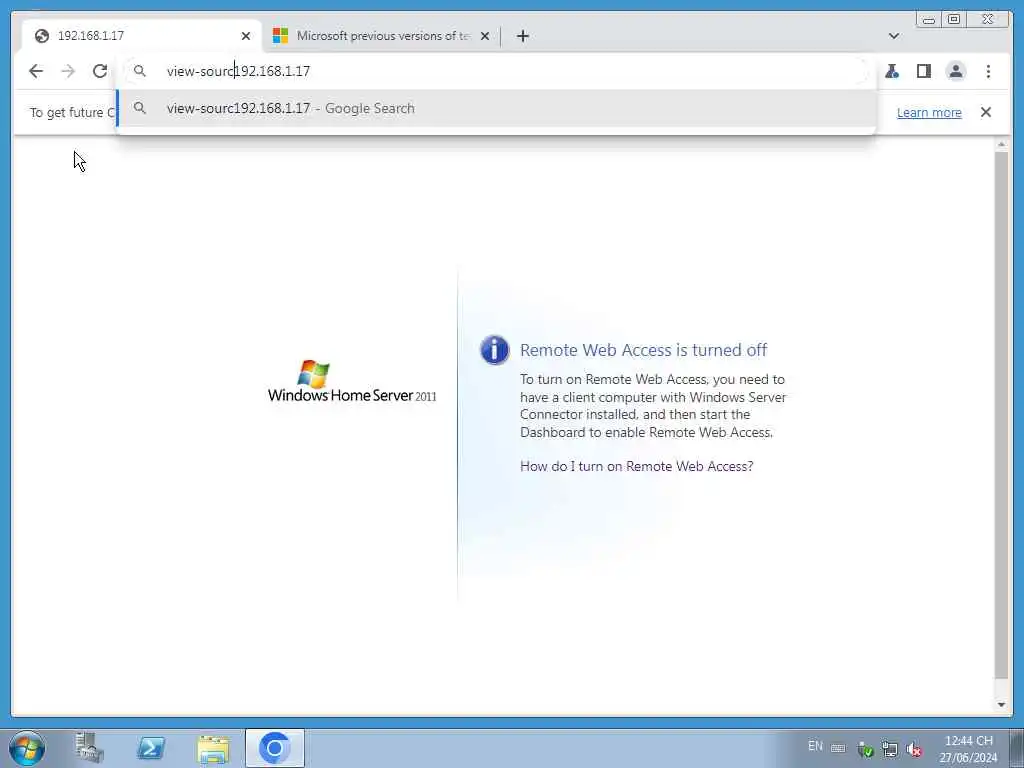1024x768 pixels.
Task: Go back using the browser back arrow
Action: 36,71
